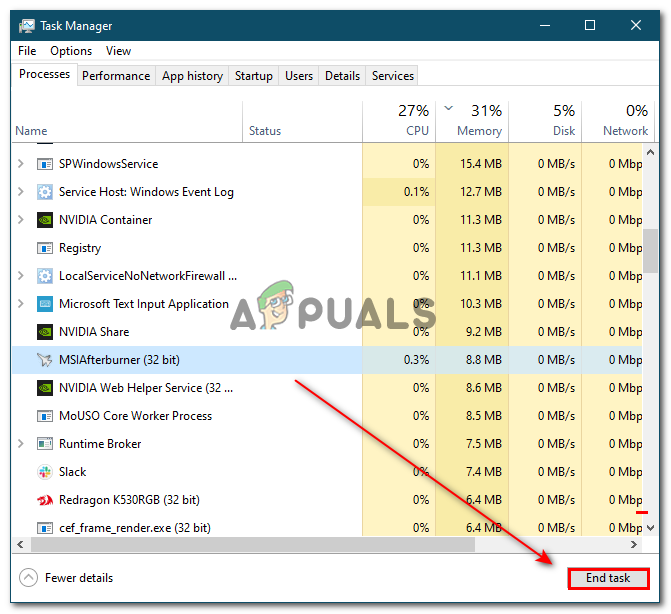
Task: Select the Processes tab
Action: point(45,74)
